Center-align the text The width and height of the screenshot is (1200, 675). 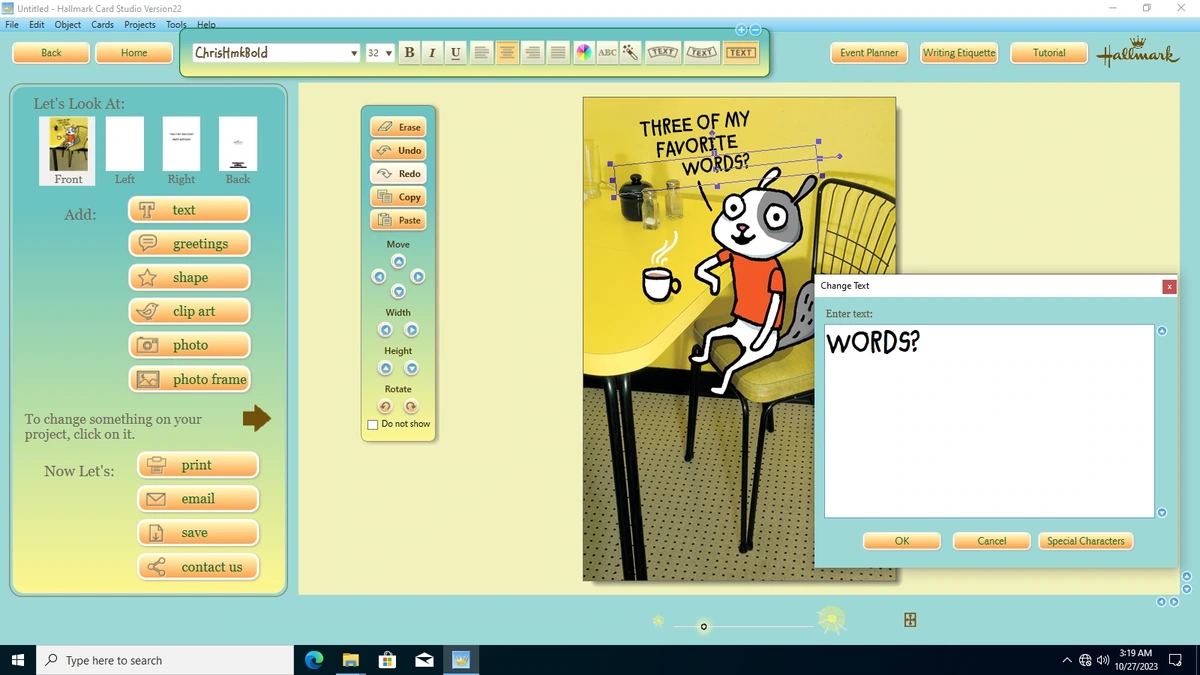tap(508, 53)
